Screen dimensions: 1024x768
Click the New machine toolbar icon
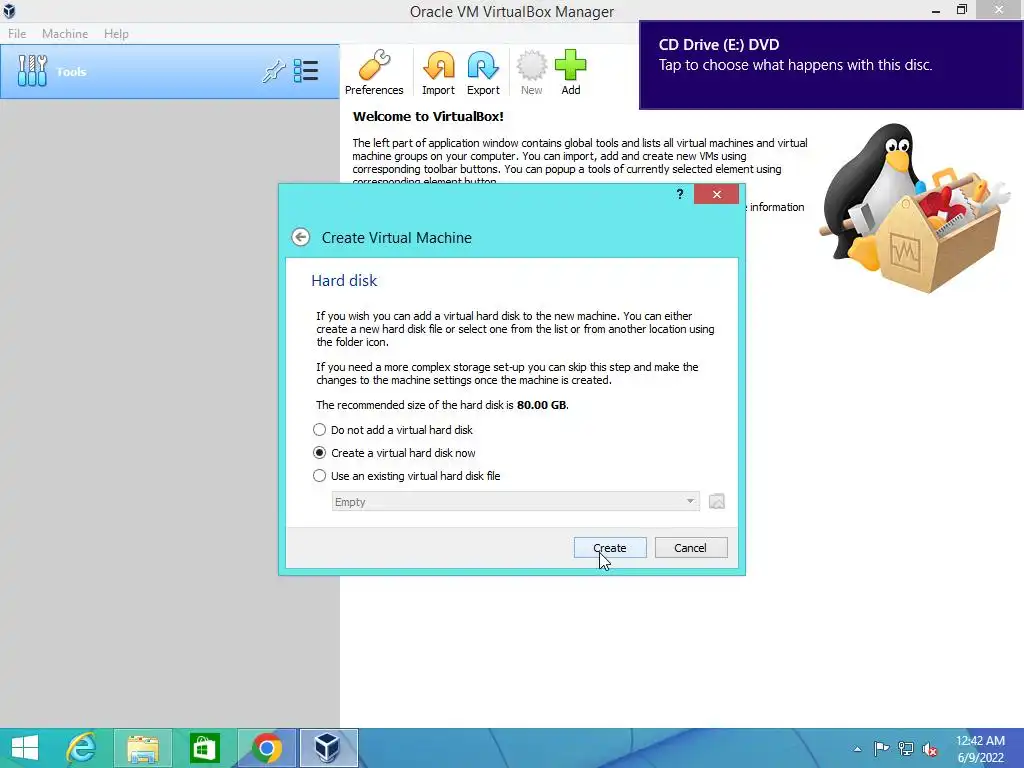pyautogui.click(x=532, y=72)
